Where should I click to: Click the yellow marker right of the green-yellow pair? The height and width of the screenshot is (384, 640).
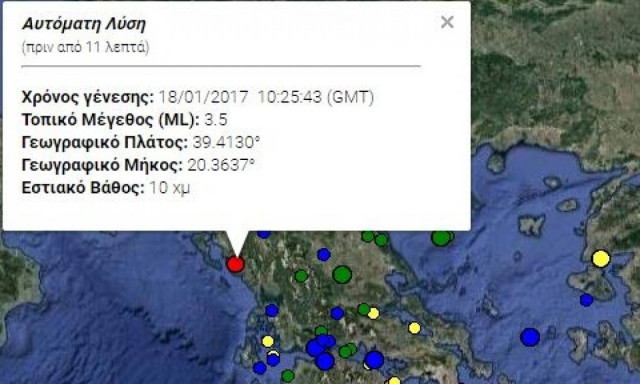point(414,328)
